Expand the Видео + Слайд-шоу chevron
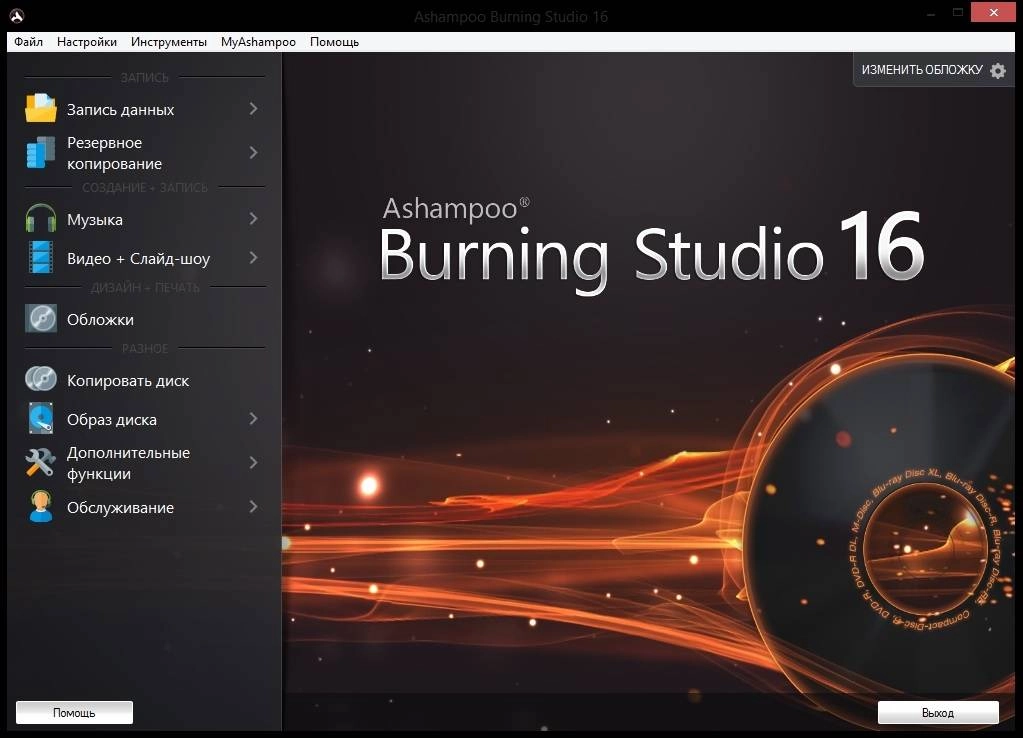 pos(253,258)
